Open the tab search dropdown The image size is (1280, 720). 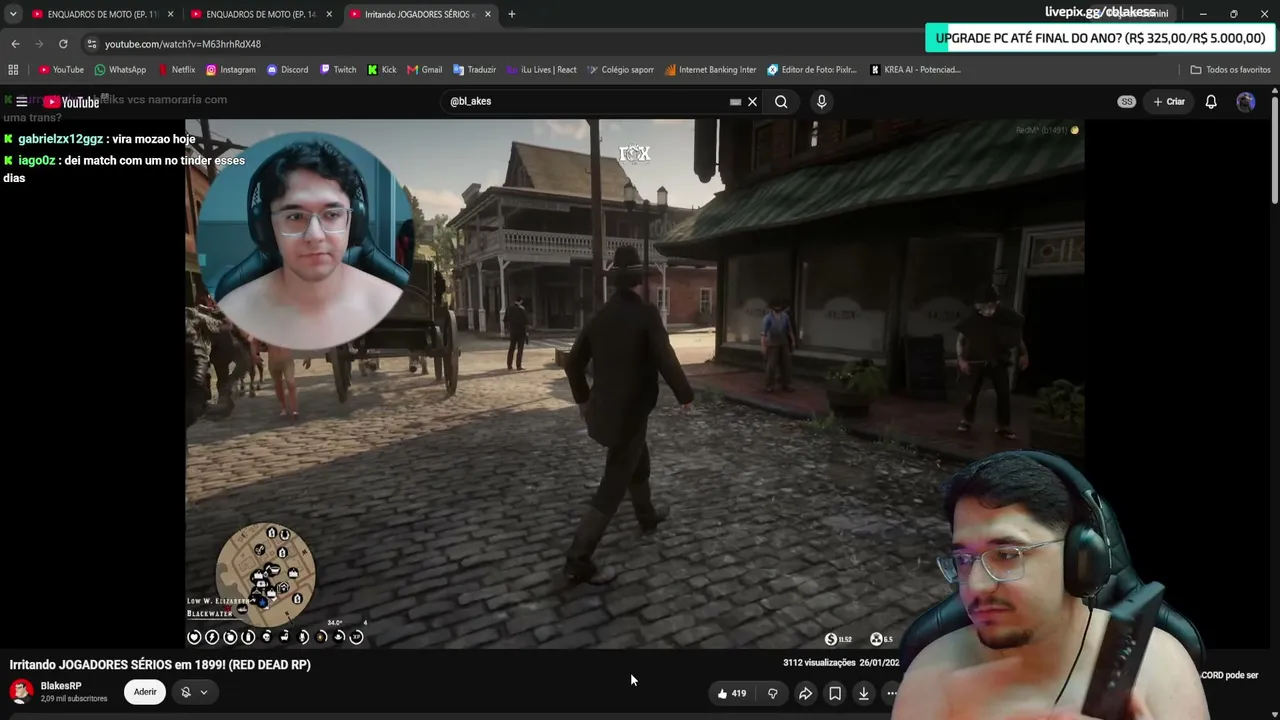(13, 14)
